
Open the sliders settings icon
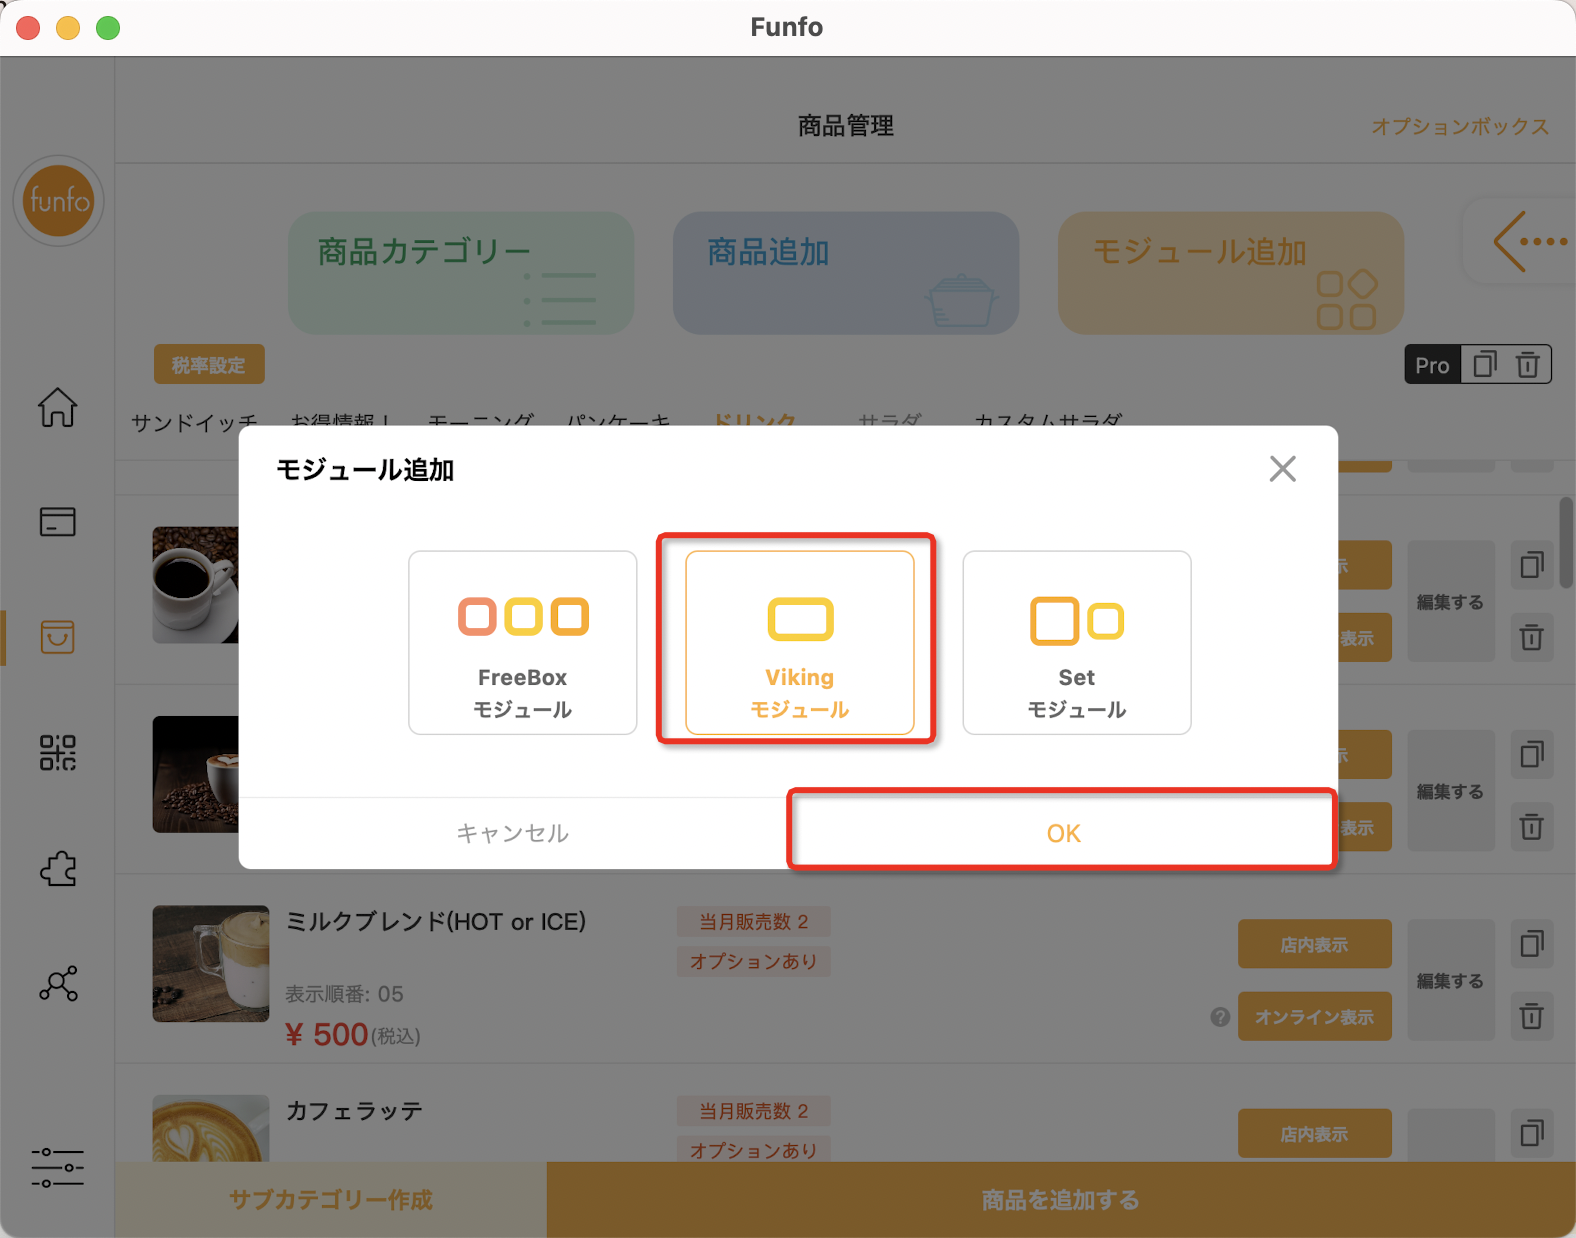[57, 1167]
